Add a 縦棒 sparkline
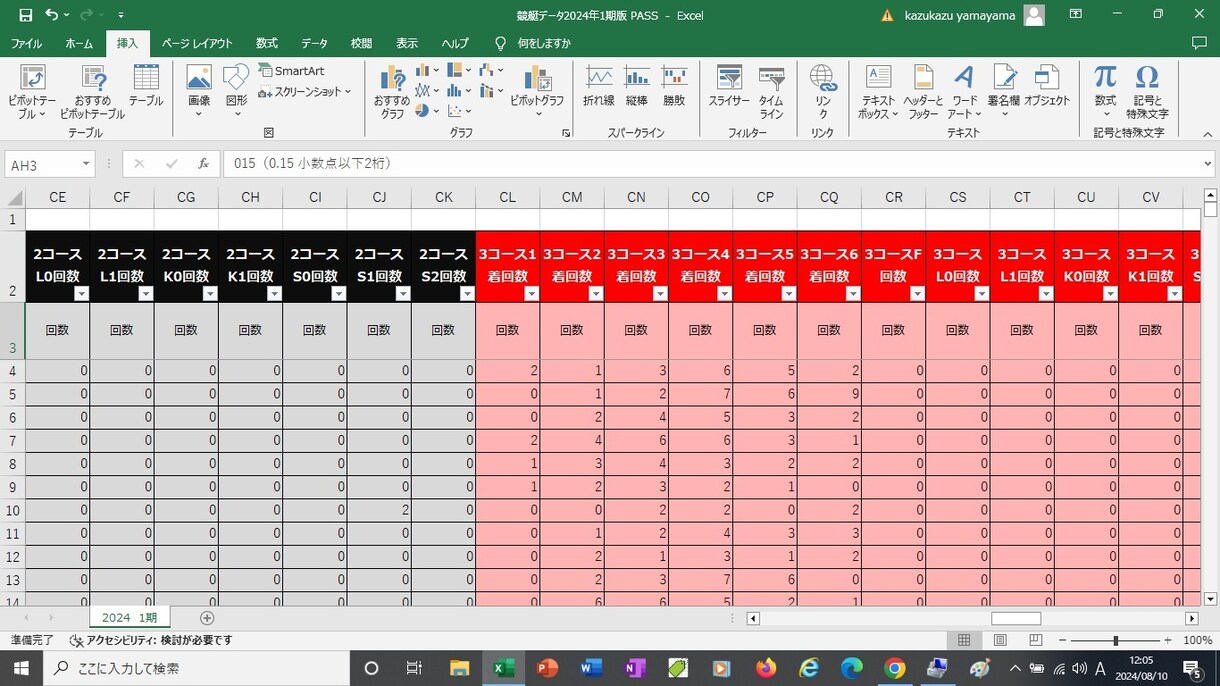1220x686 pixels. point(637,86)
